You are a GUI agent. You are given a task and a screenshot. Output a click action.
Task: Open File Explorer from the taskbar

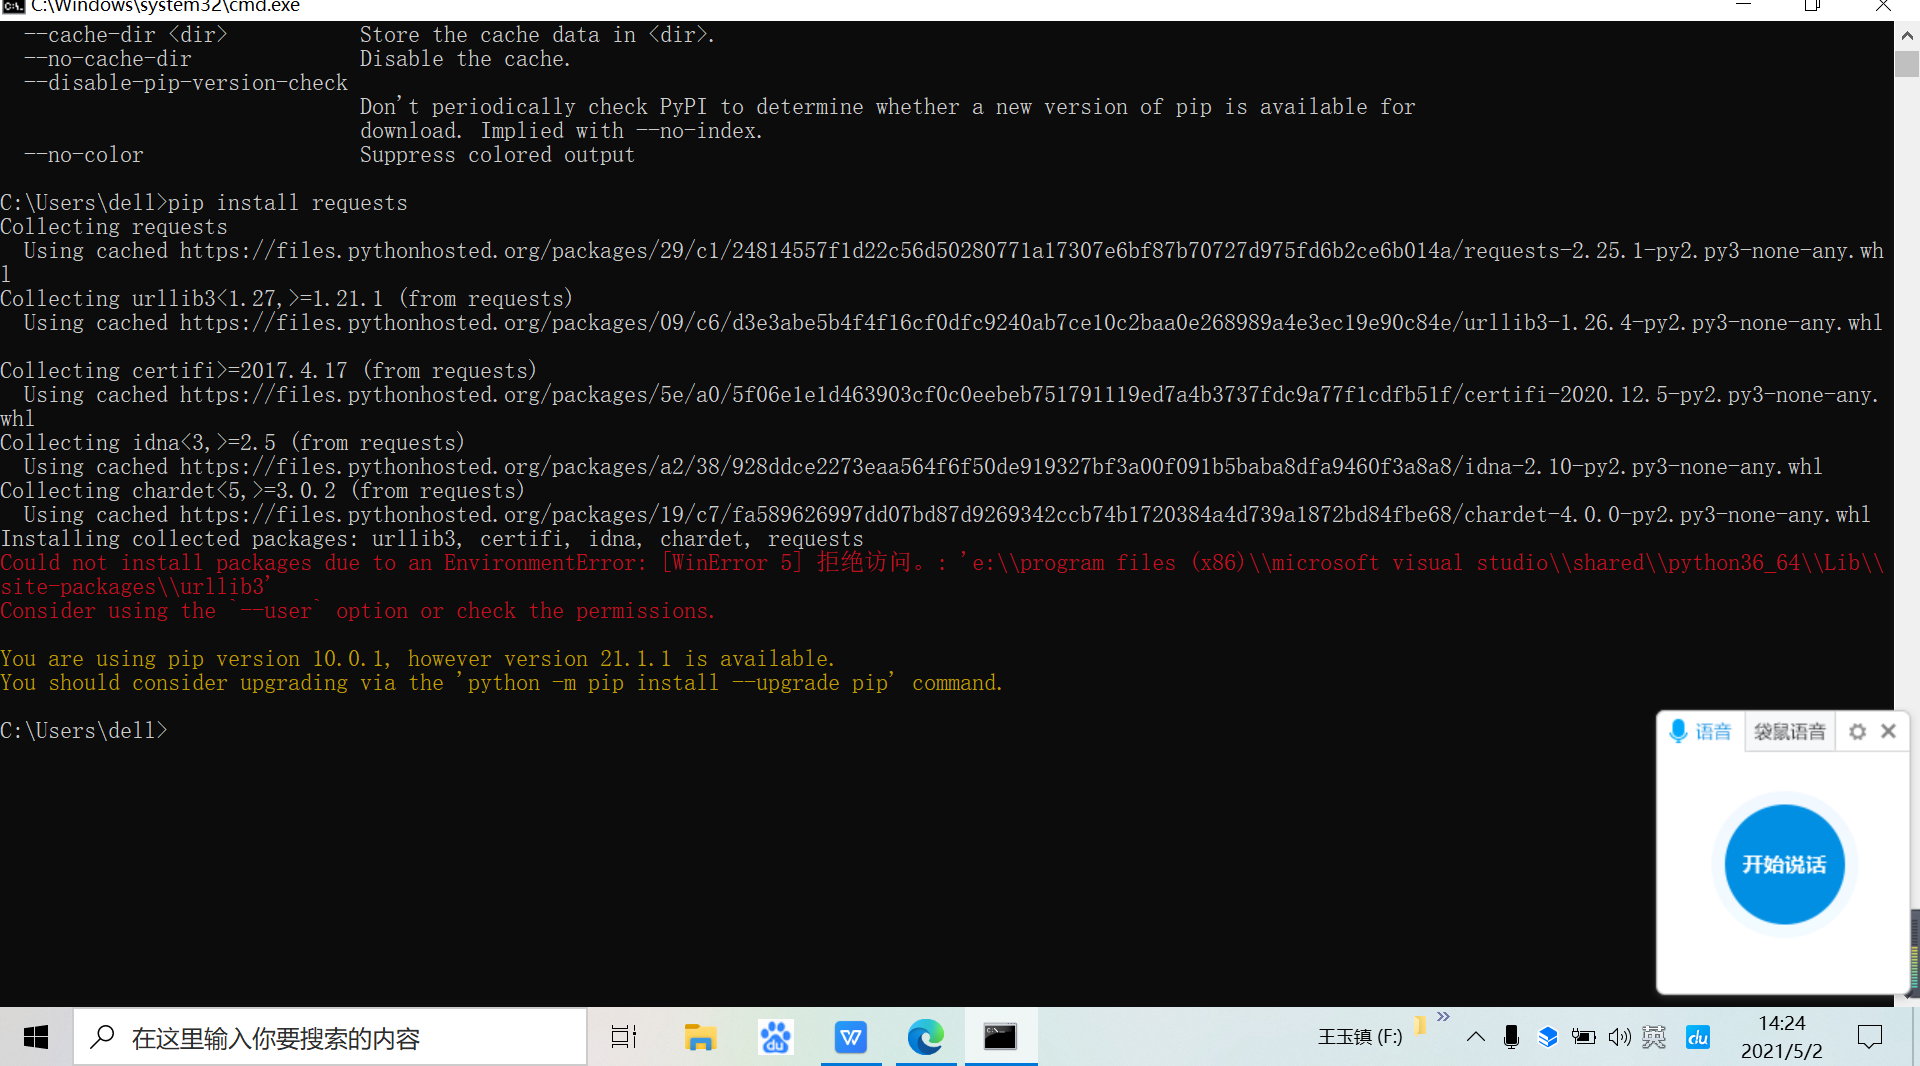(700, 1037)
